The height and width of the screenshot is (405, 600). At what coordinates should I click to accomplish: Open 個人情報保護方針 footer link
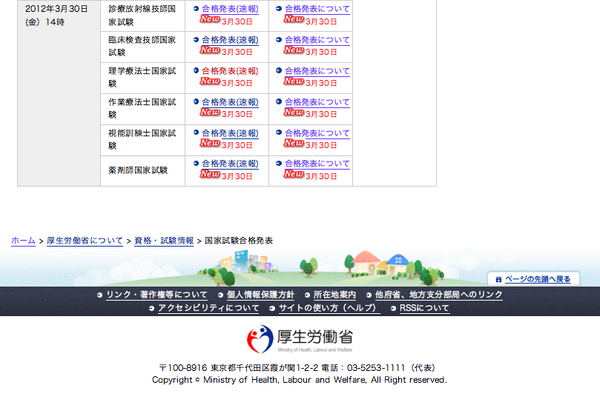pyautogui.click(x=260, y=295)
